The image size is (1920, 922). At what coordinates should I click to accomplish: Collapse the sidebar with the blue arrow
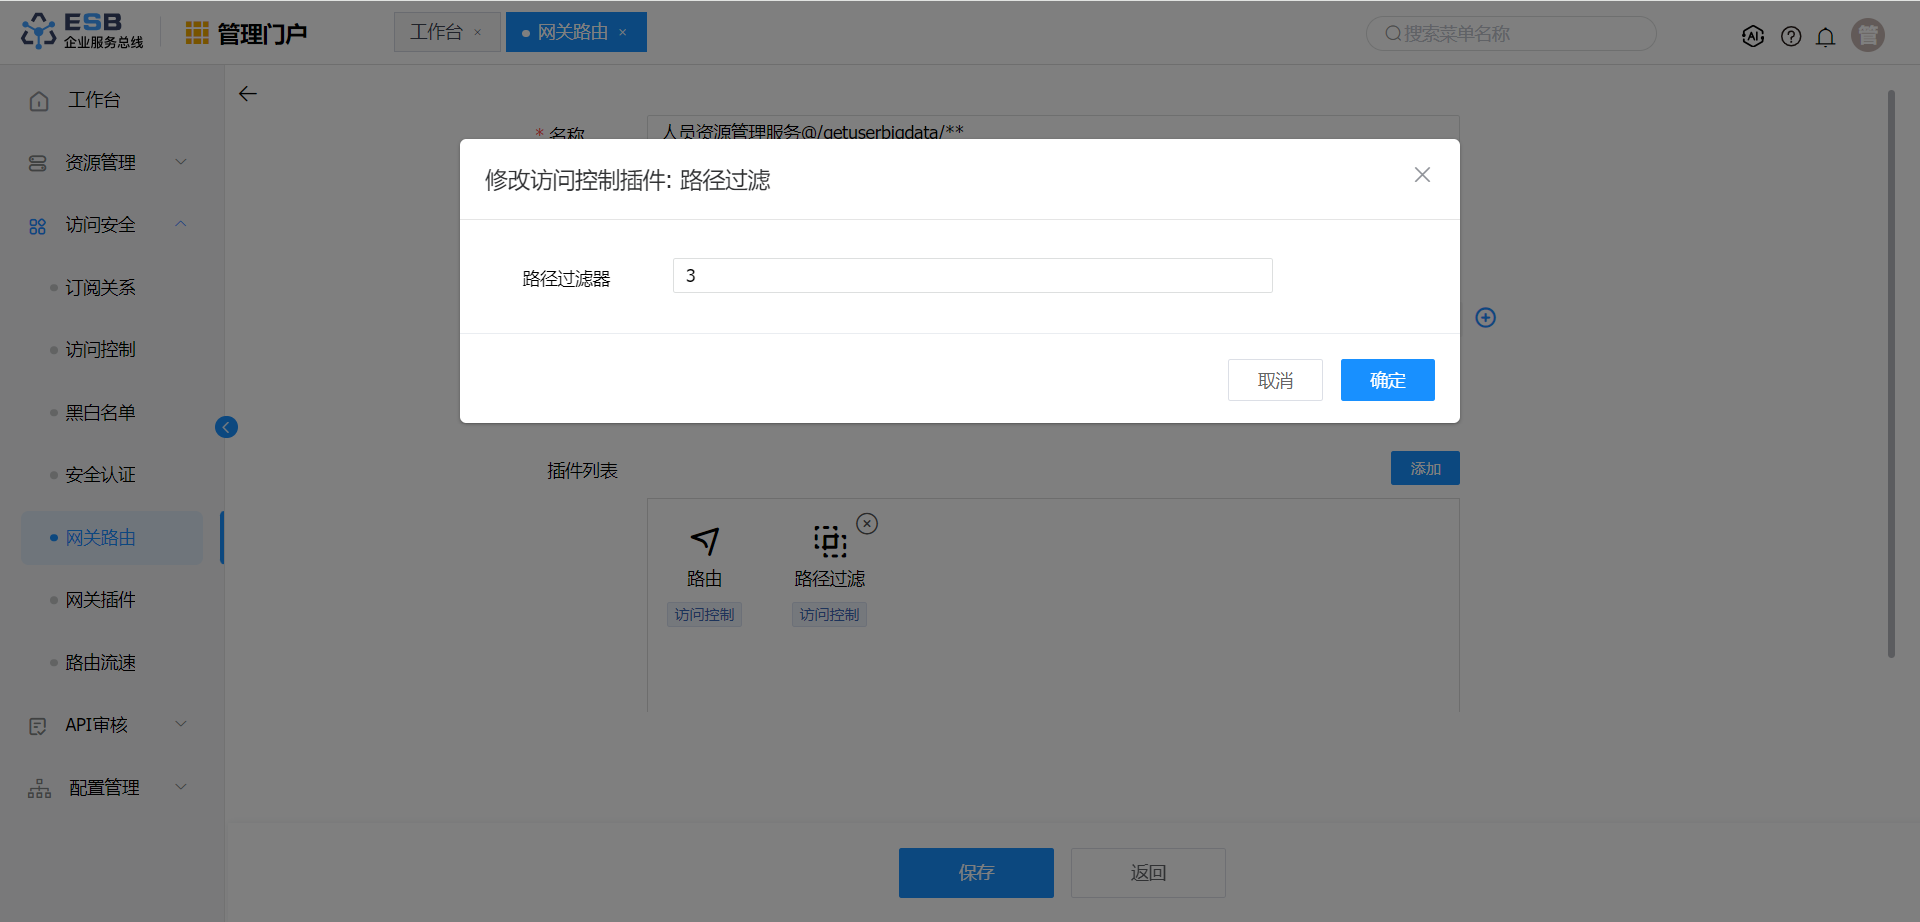226,427
